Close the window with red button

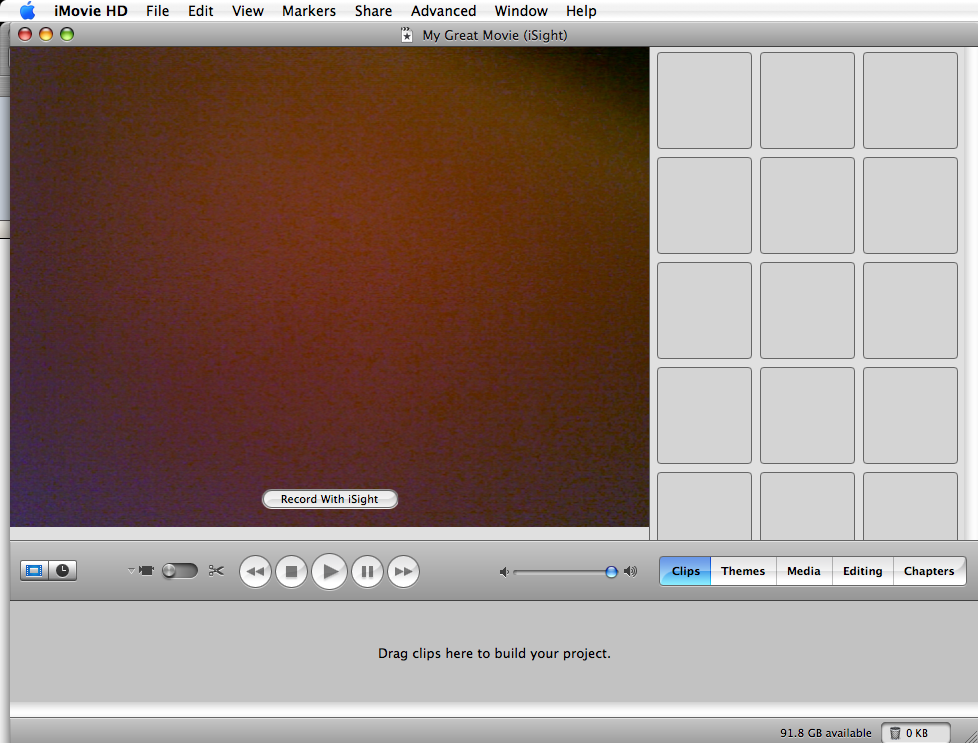tap(25, 34)
